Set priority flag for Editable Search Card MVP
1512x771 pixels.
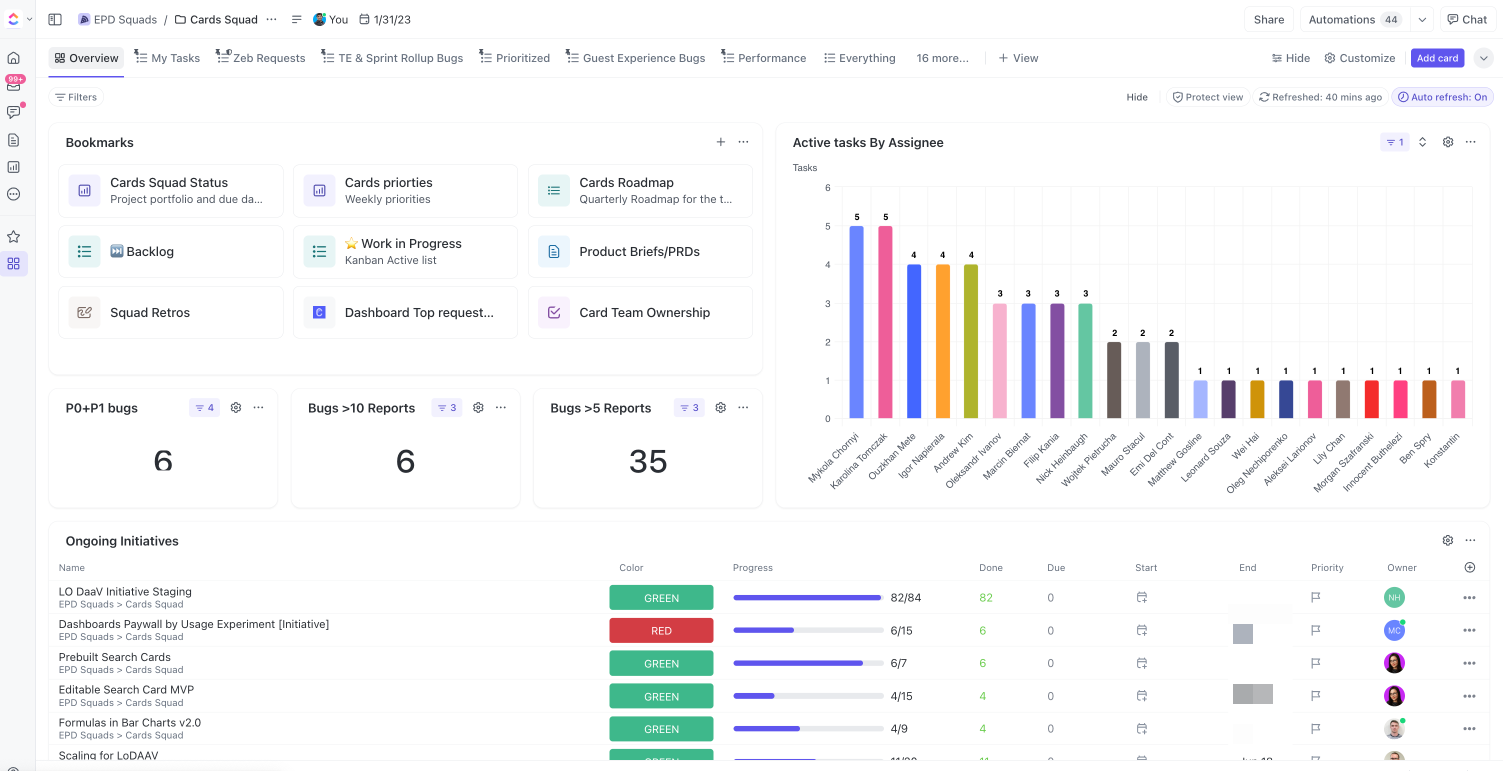coord(1316,696)
